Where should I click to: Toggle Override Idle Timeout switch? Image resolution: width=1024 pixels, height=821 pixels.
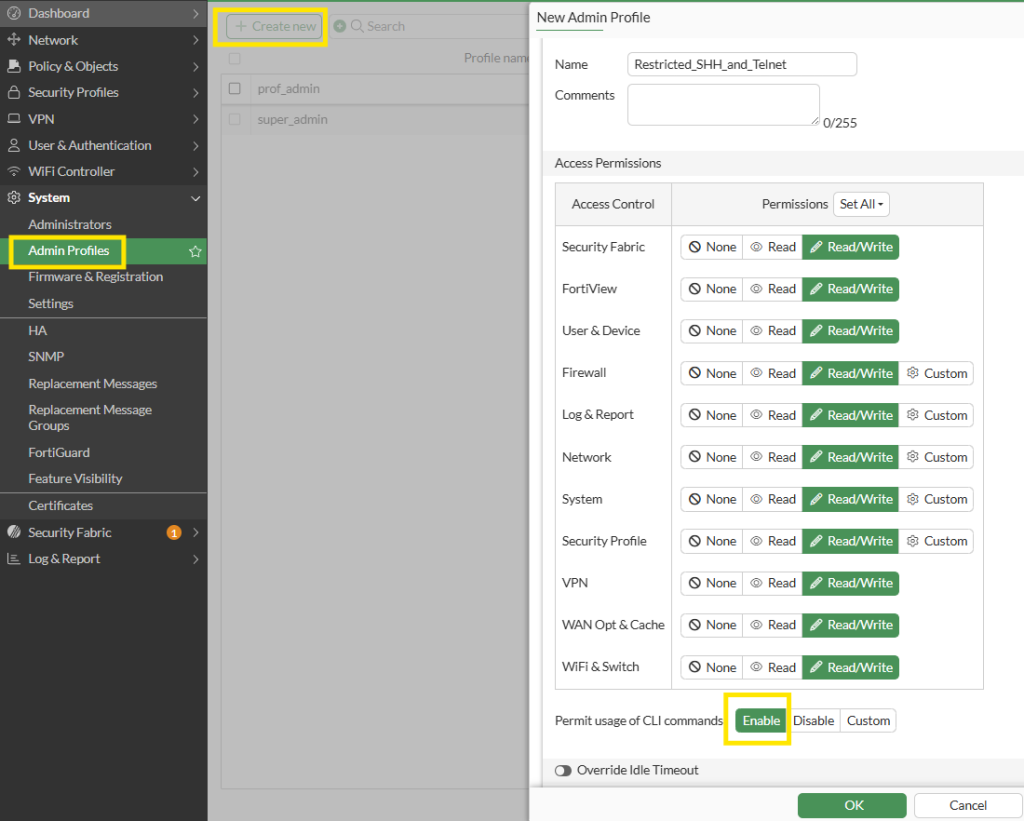click(563, 771)
